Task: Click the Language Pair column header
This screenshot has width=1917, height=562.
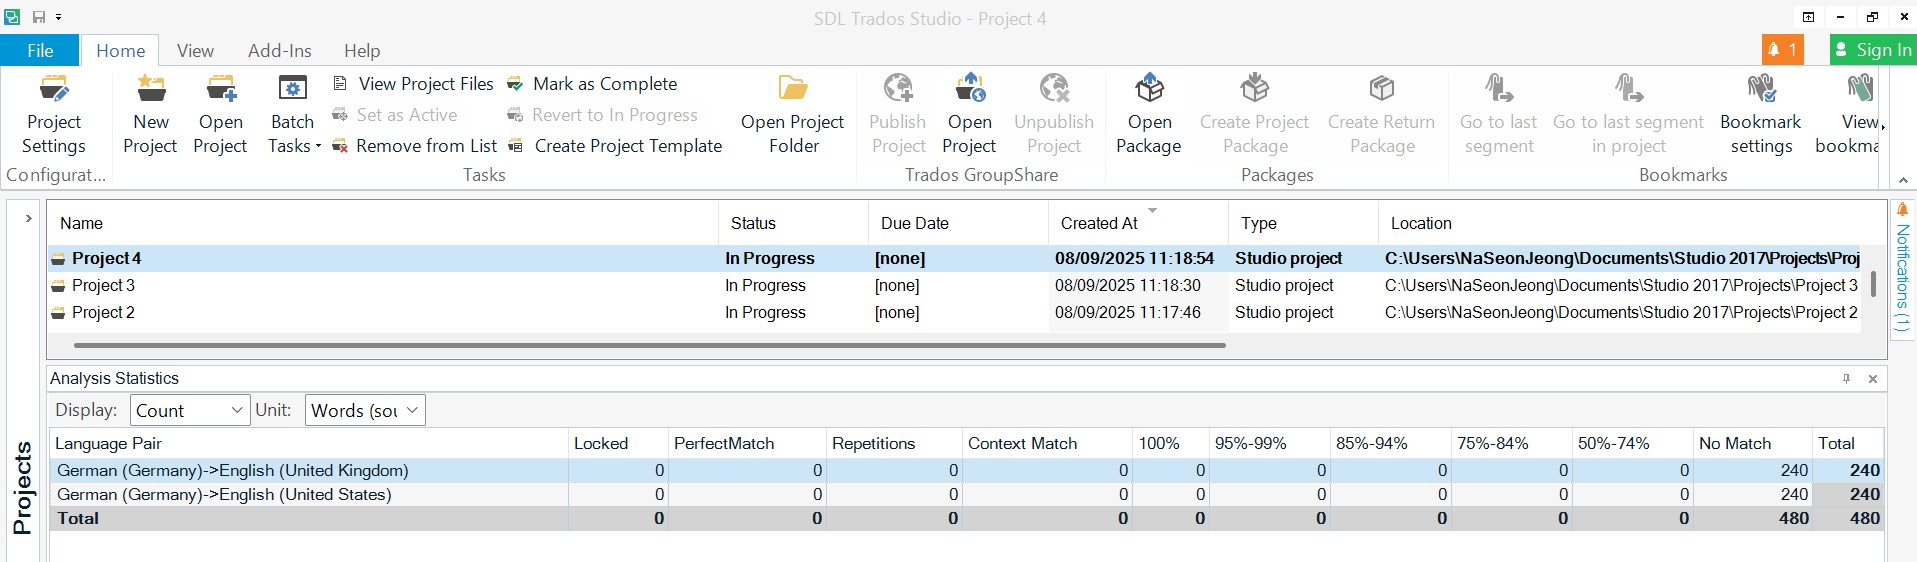Action: coord(309,443)
